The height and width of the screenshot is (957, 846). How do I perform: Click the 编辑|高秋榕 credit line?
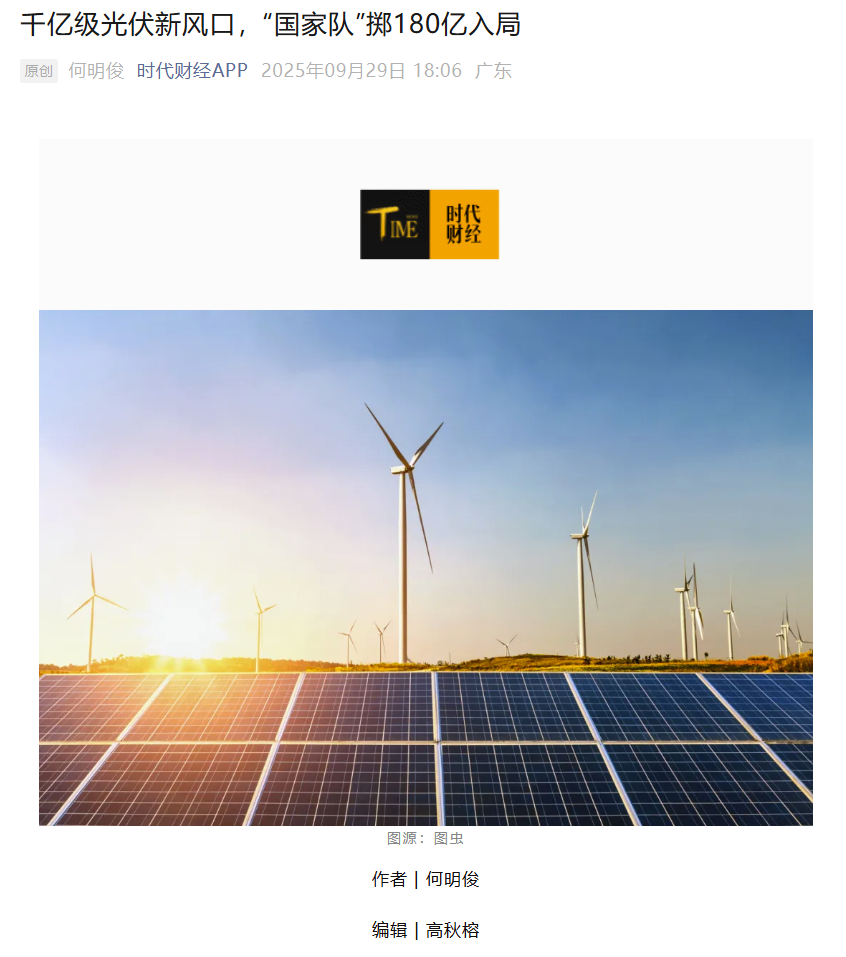pyautogui.click(x=425, y=931)
